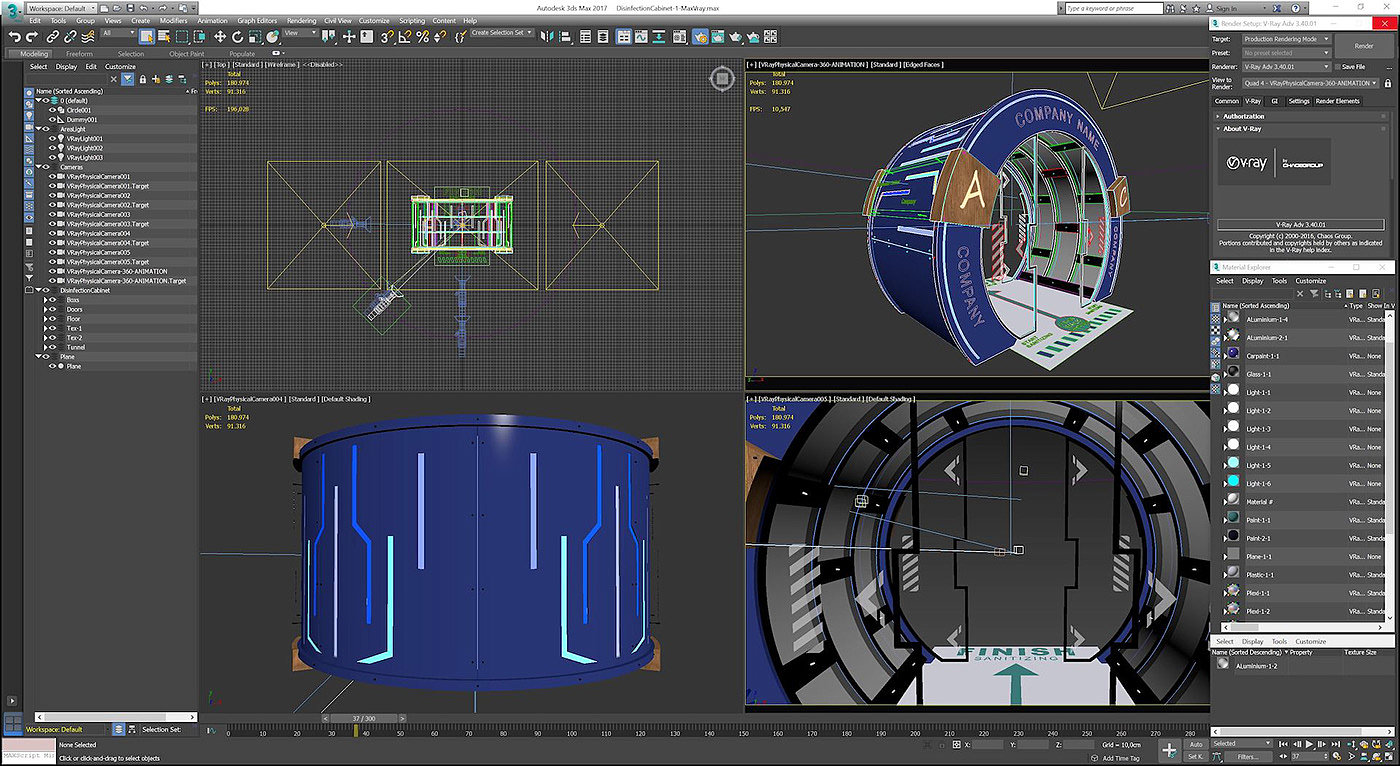Expand the Authorization rollout
The width and height of the screenshot is (1400, 766).
(1244, 116)
